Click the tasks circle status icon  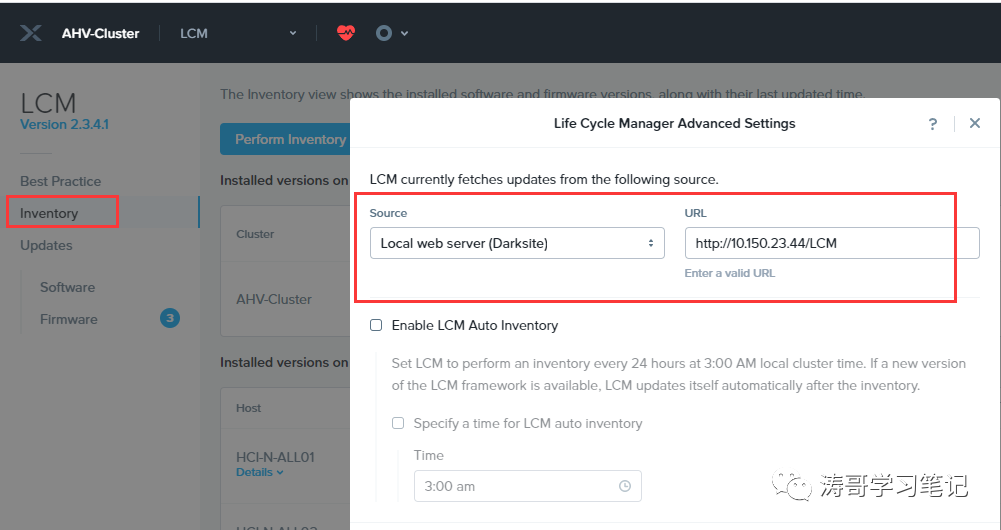[384, 33]
